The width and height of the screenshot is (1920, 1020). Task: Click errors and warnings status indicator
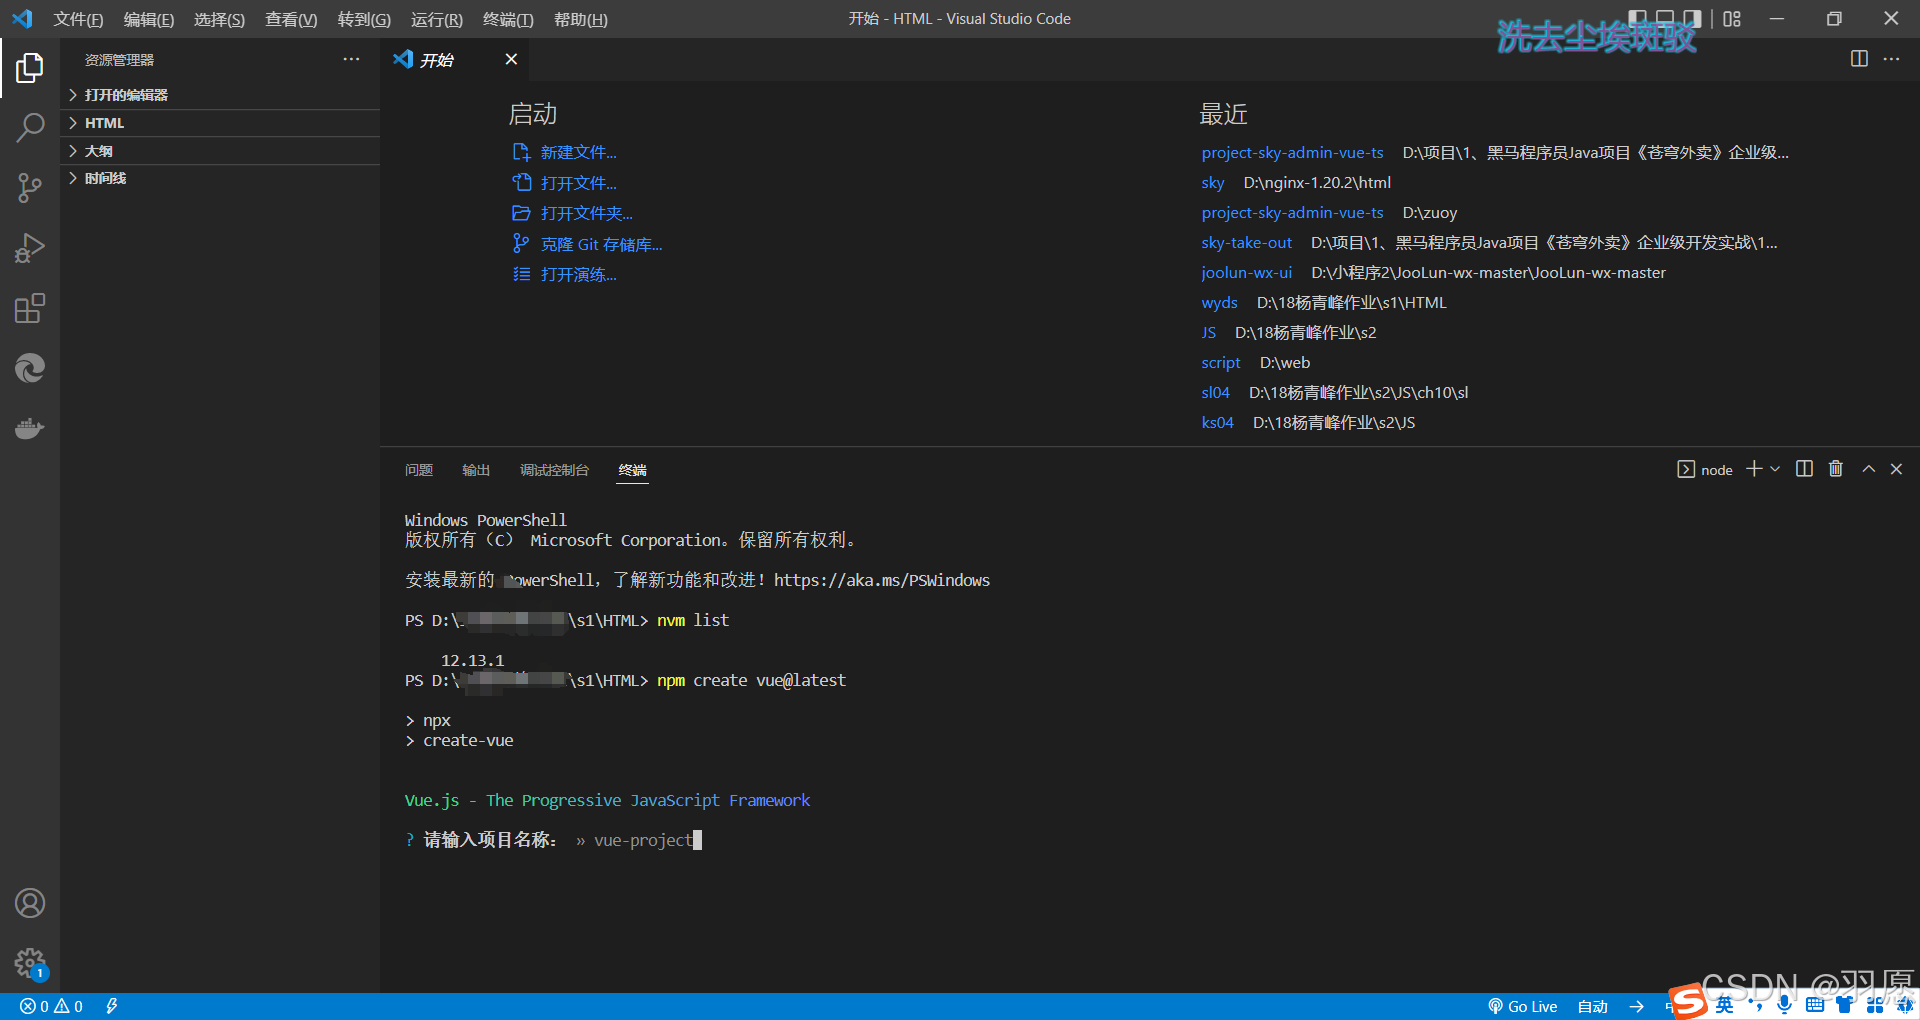51,1006
